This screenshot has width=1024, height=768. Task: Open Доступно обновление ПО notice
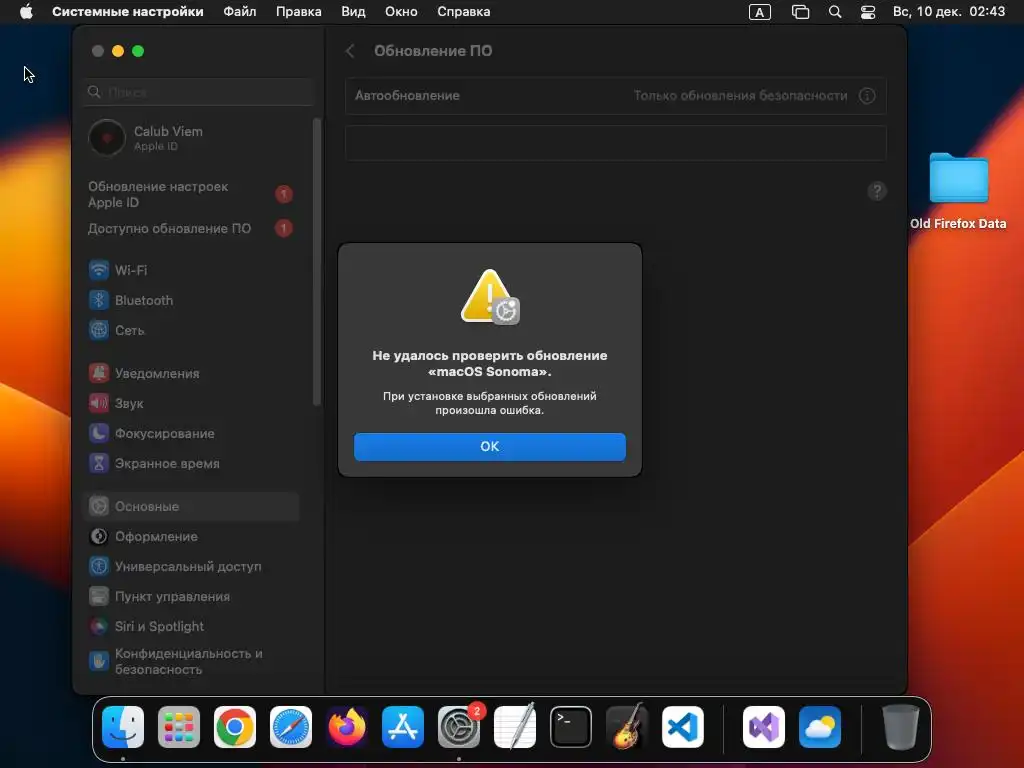click(x=191, y=229)
